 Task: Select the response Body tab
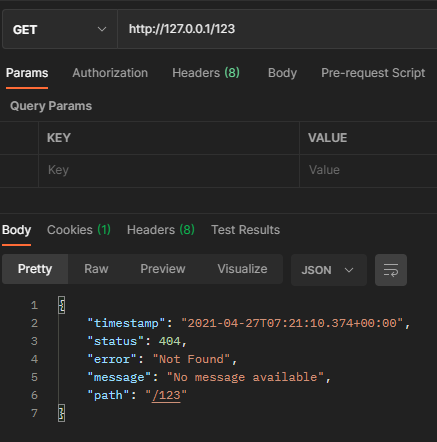tap(16, 230)
